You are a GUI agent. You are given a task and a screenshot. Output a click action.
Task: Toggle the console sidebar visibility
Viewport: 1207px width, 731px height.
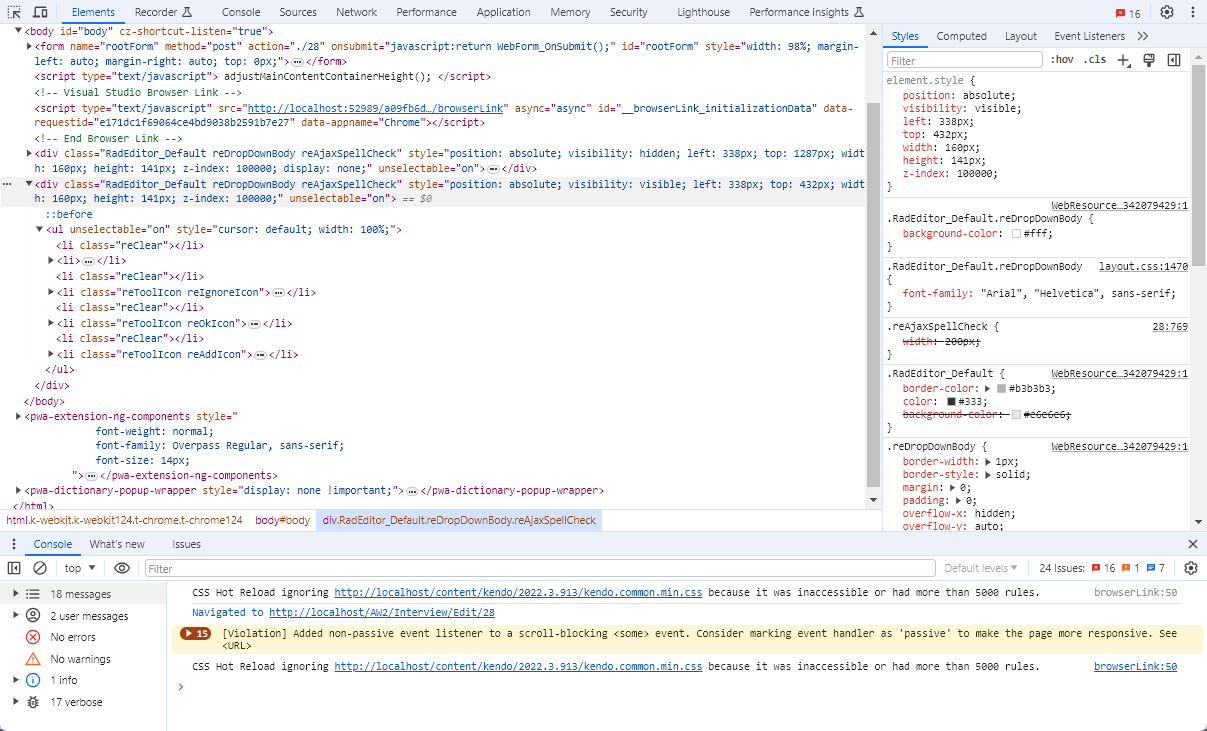pos(14,568)
